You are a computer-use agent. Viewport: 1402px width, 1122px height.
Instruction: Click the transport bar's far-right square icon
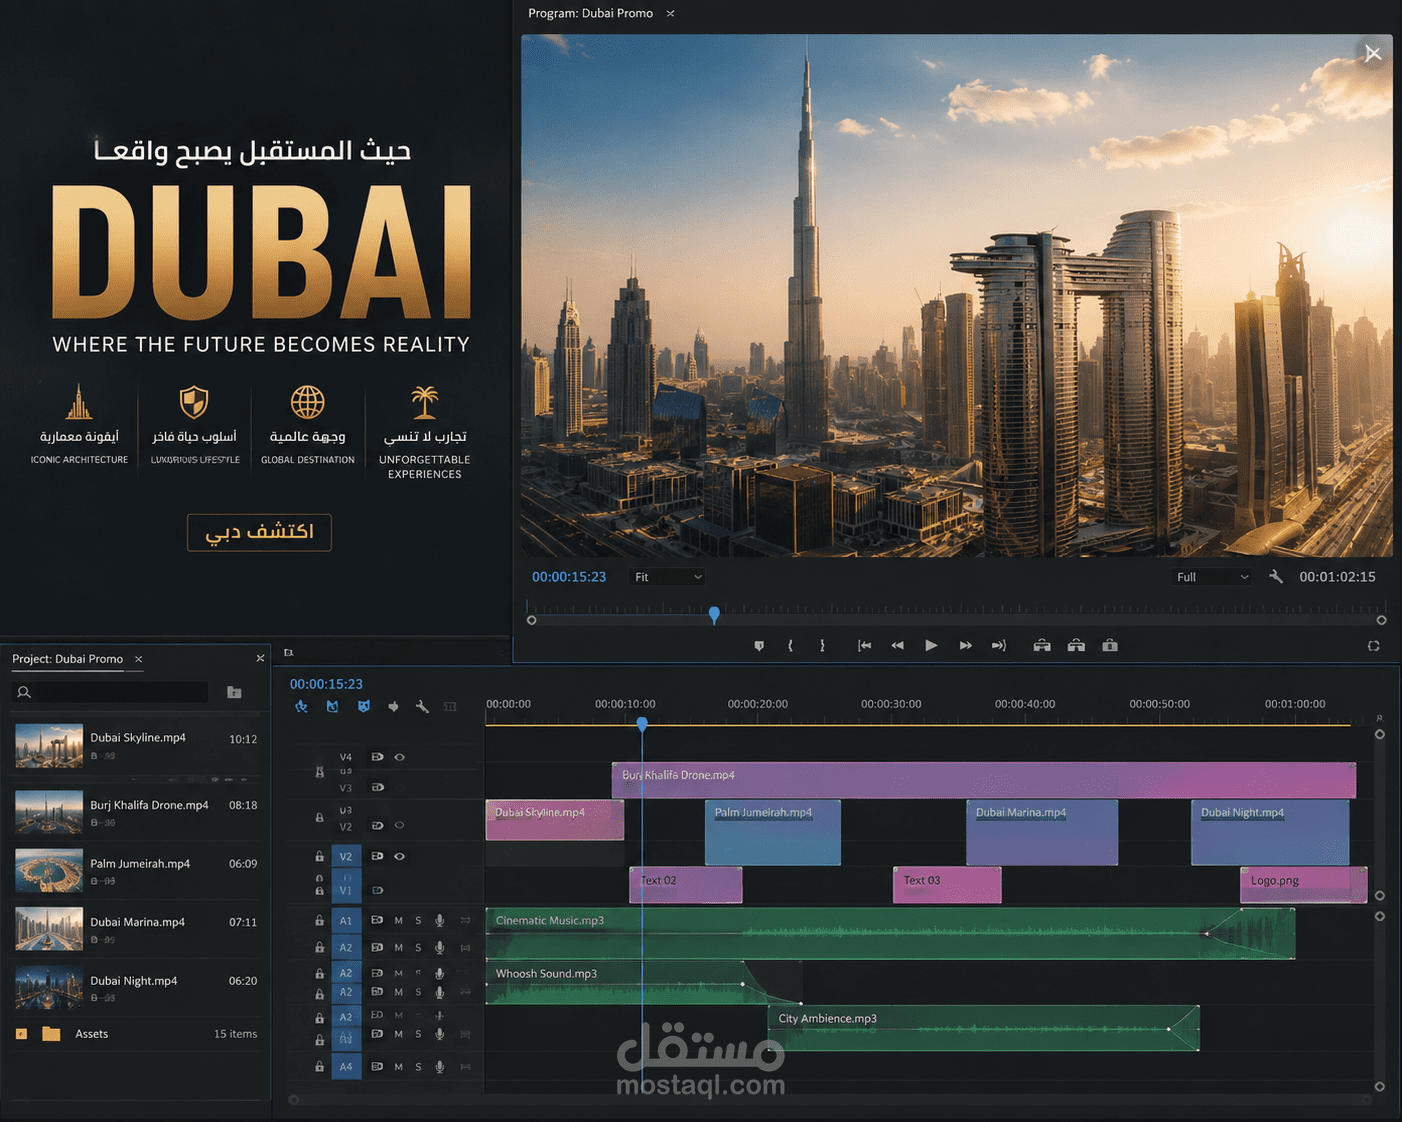coord(1374,646)
